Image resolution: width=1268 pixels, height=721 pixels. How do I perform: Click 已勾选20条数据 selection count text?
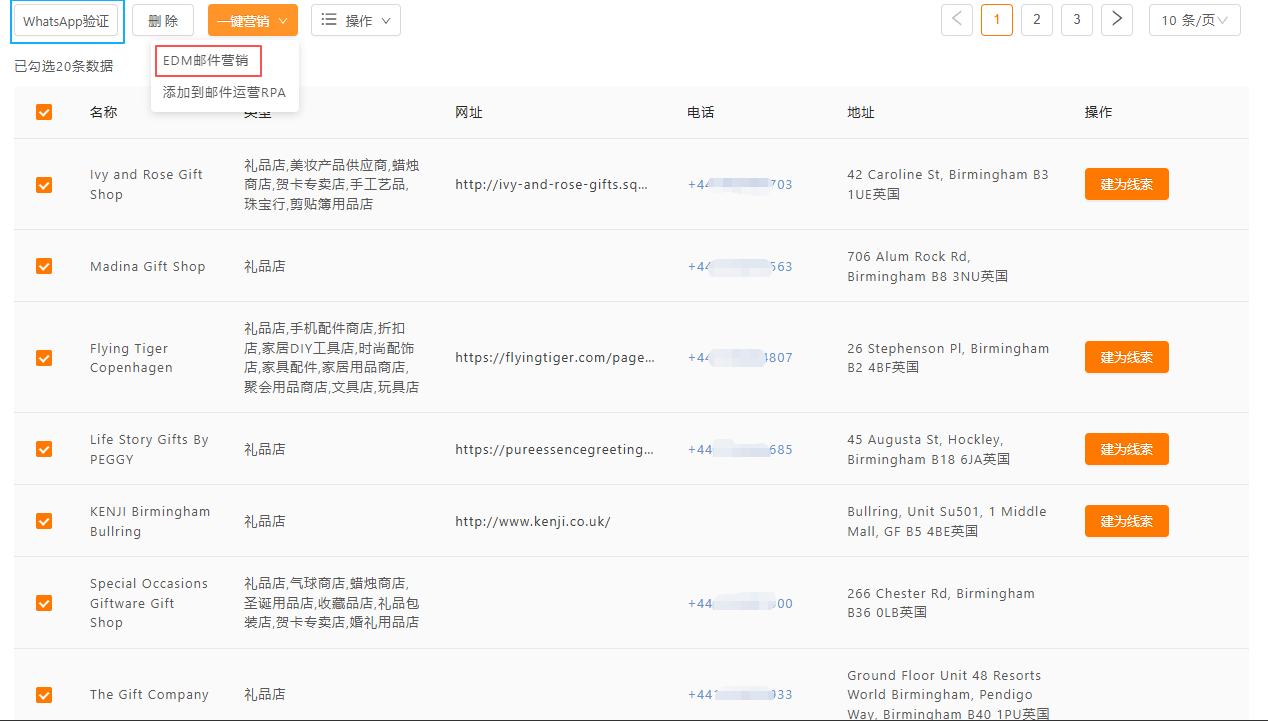point(64,66)
